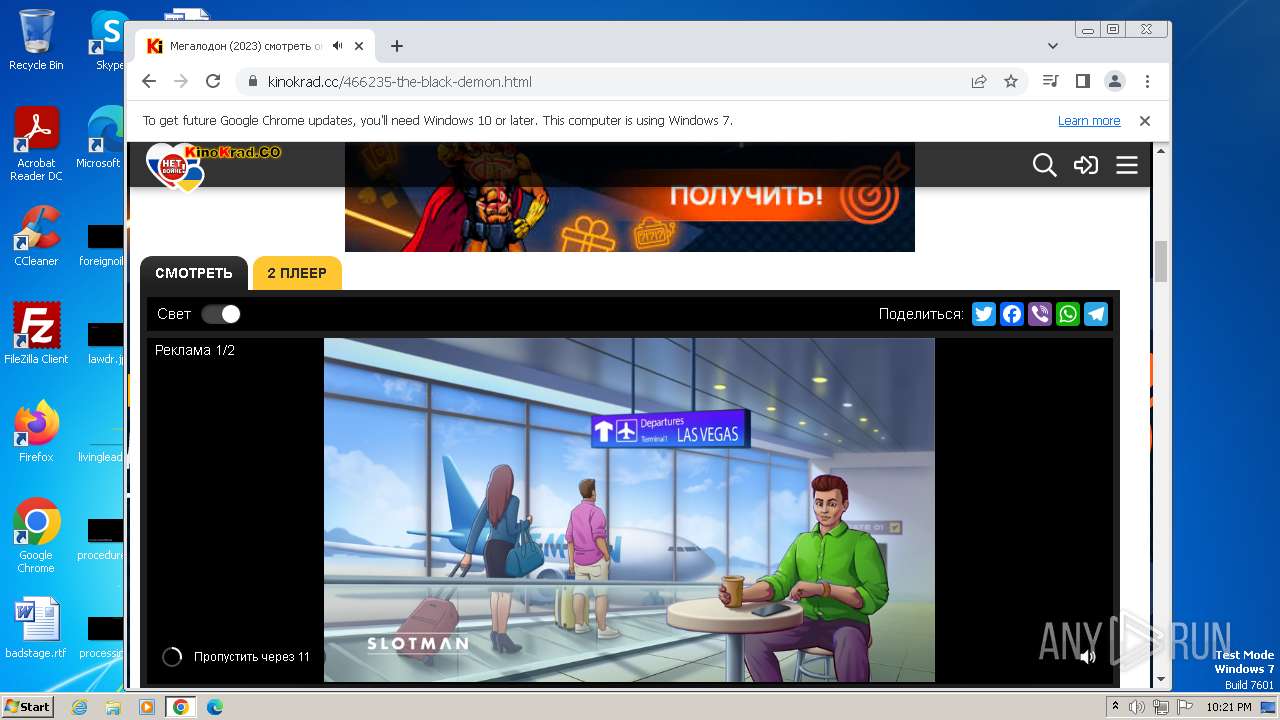The image size is (1280, 720).
Task: Open File Explorer from taskbar
Action: pyautogui.click(x=113, y=707)
